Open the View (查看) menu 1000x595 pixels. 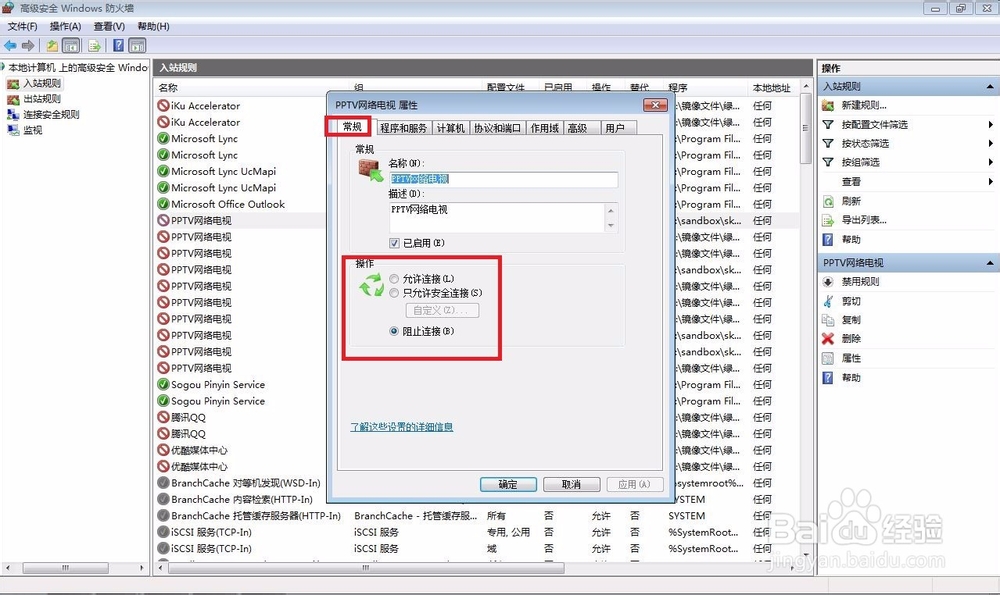(x=109, y=26)
